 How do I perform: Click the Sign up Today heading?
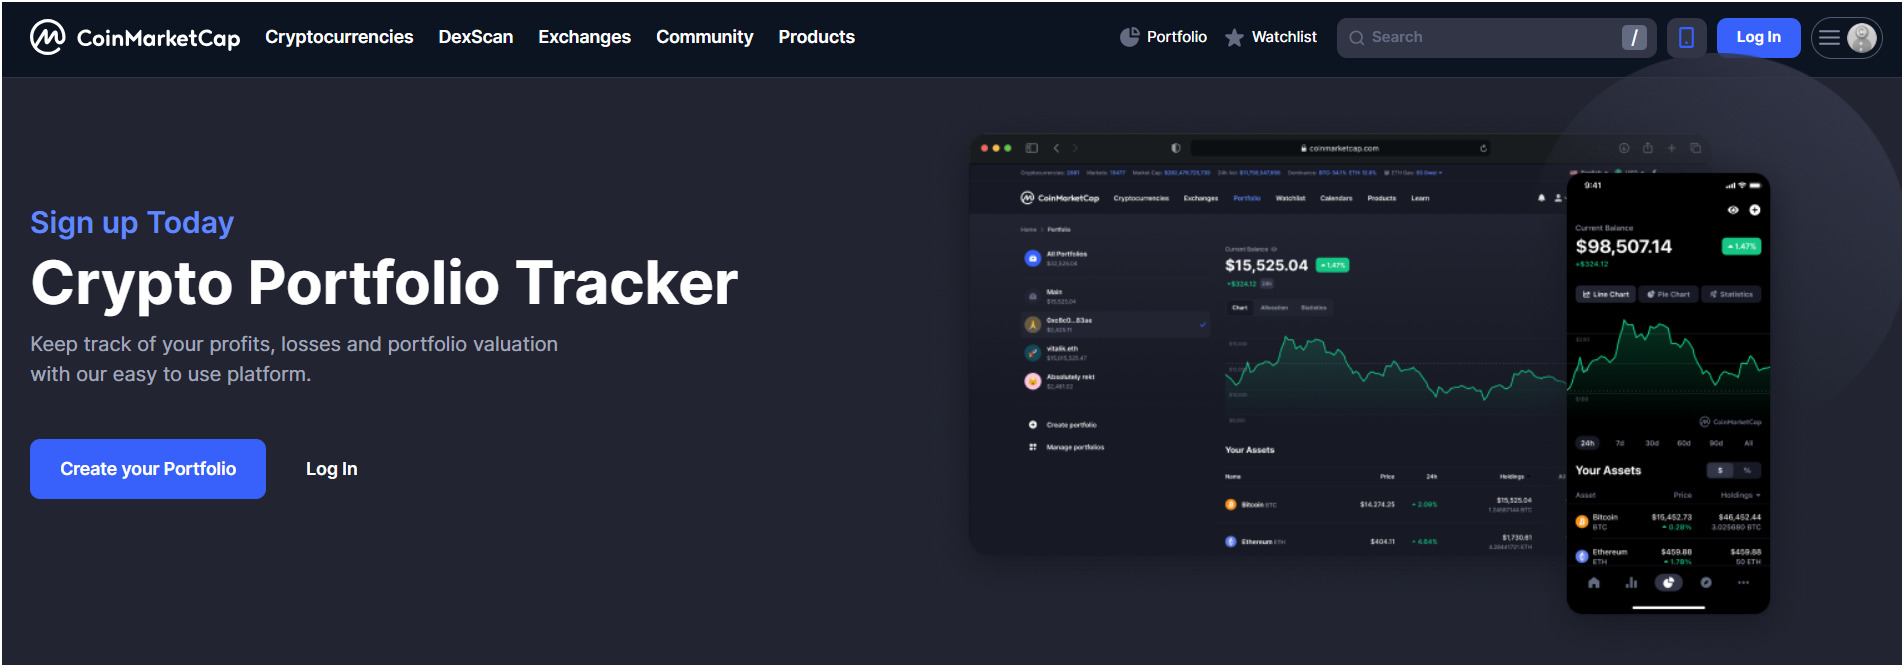click(132, 222)
